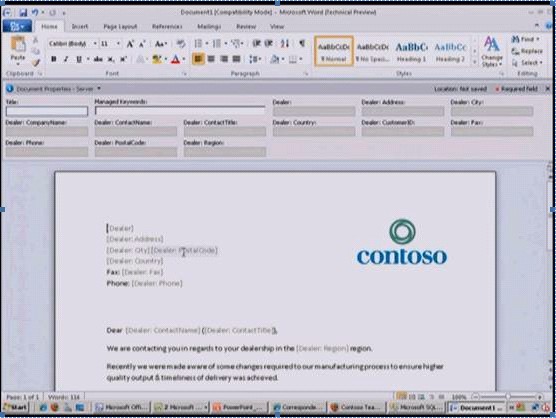Open the font name dropdown
Image resolution: width=556 pixels, height=418 pixels.
point(95,44)
